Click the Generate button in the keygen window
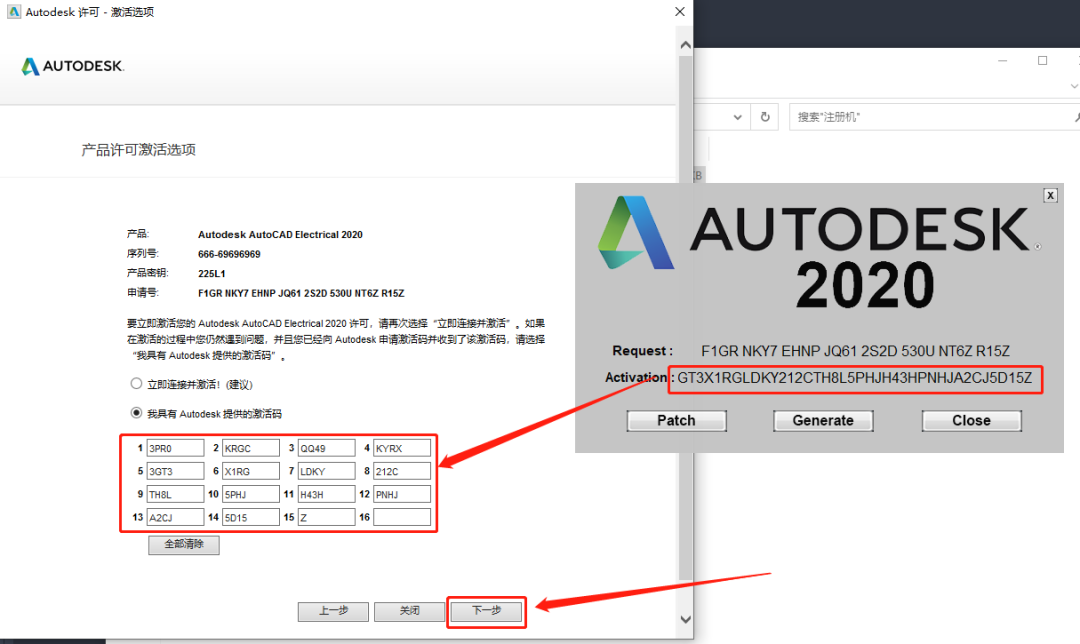Image resolution: width=1080 pixels, height=644 pixels. pyautogui.click(x=823, y=421)
